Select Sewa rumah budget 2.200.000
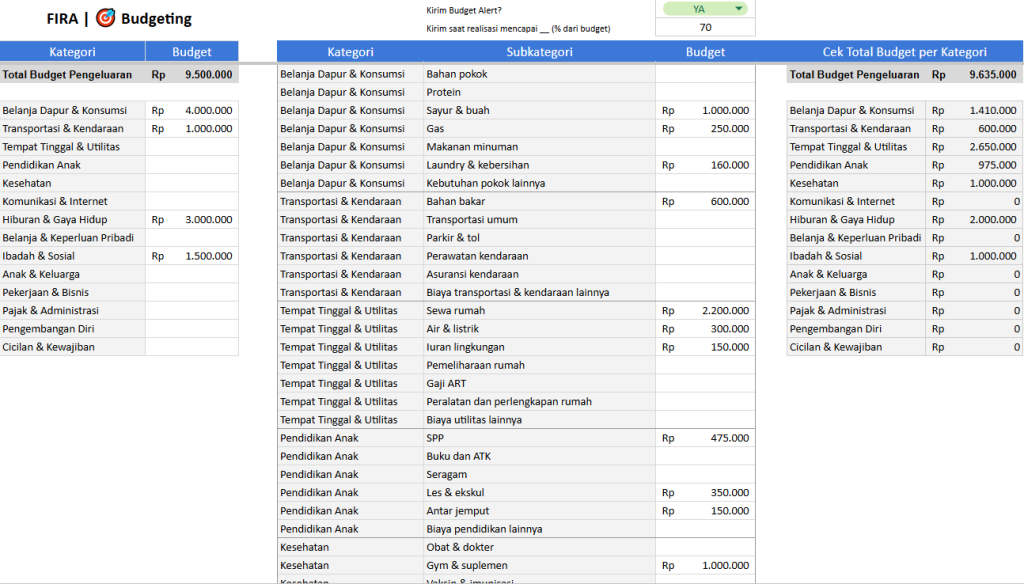This screenshot has height=584, width=1024. (705, 310)
